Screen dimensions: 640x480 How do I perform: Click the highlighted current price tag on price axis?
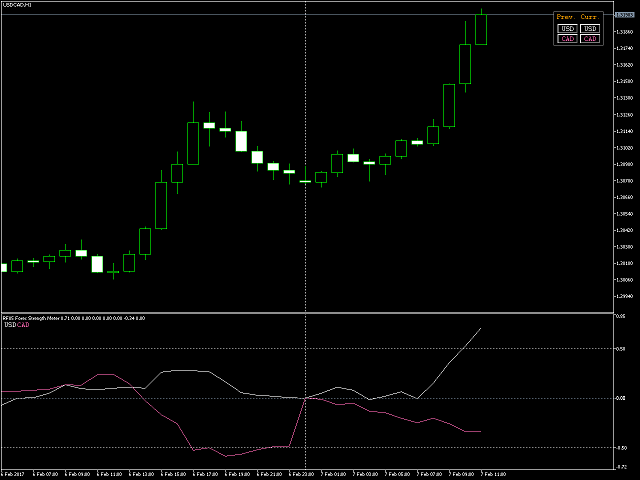tap(626, 15)
